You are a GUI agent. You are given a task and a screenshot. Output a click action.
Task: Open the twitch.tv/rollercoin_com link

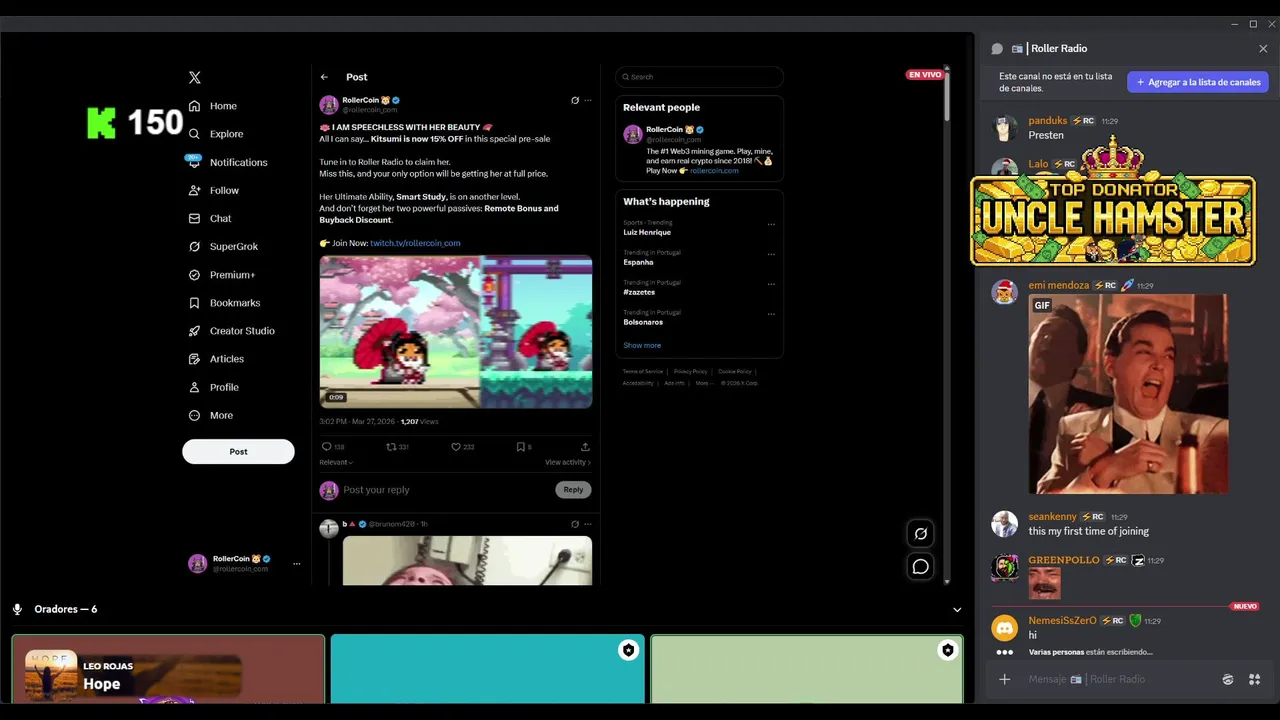coord(415,243)
